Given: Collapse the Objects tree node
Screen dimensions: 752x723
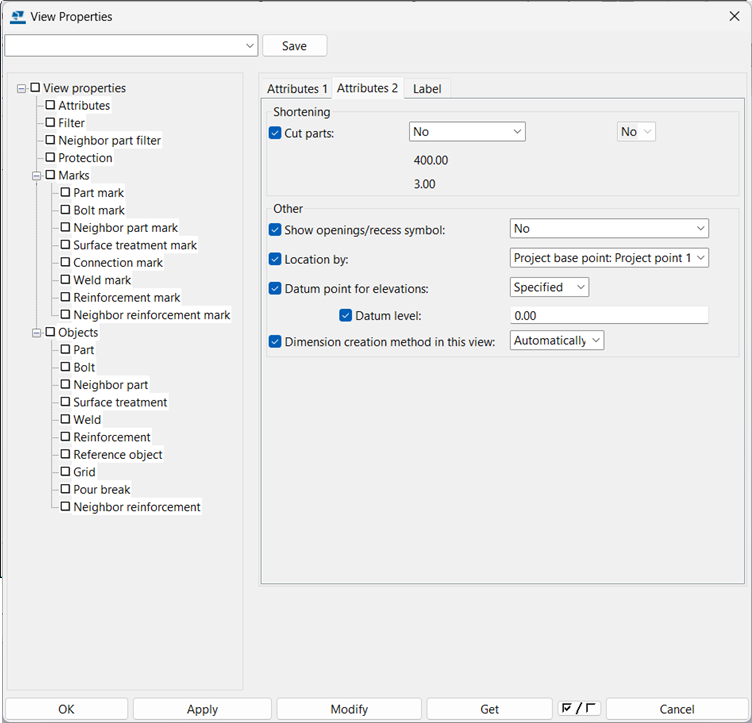Looking at the screenshot, I should (37, 332).
